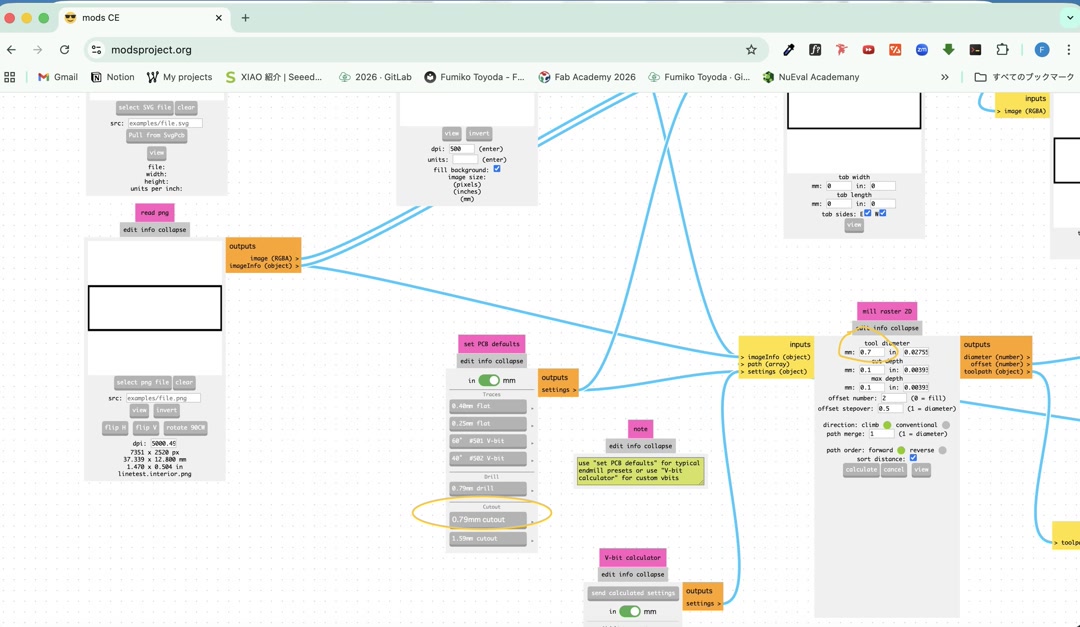
Task: Click Pull from SvgPcb button
Action: (156, 136)
